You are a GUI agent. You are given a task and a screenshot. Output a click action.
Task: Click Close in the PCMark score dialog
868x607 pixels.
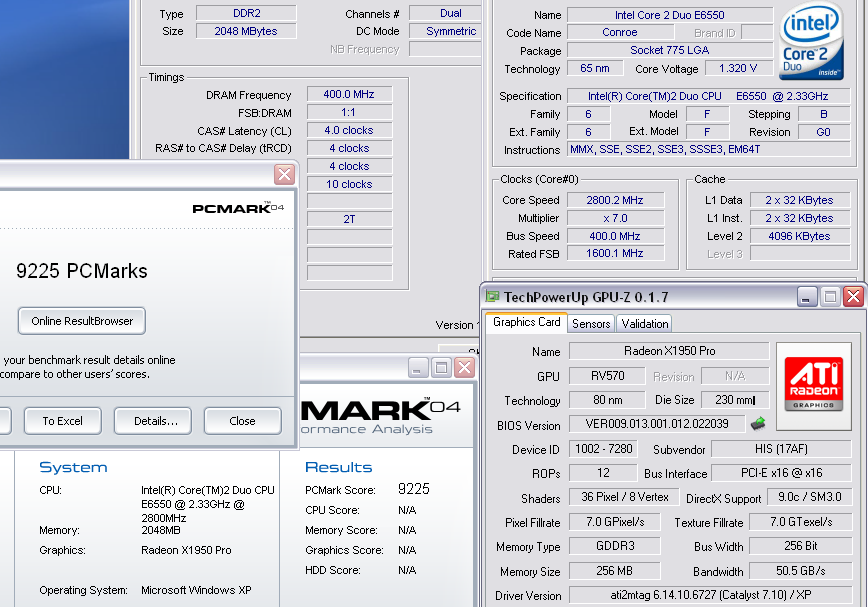[x=242, y=421]
